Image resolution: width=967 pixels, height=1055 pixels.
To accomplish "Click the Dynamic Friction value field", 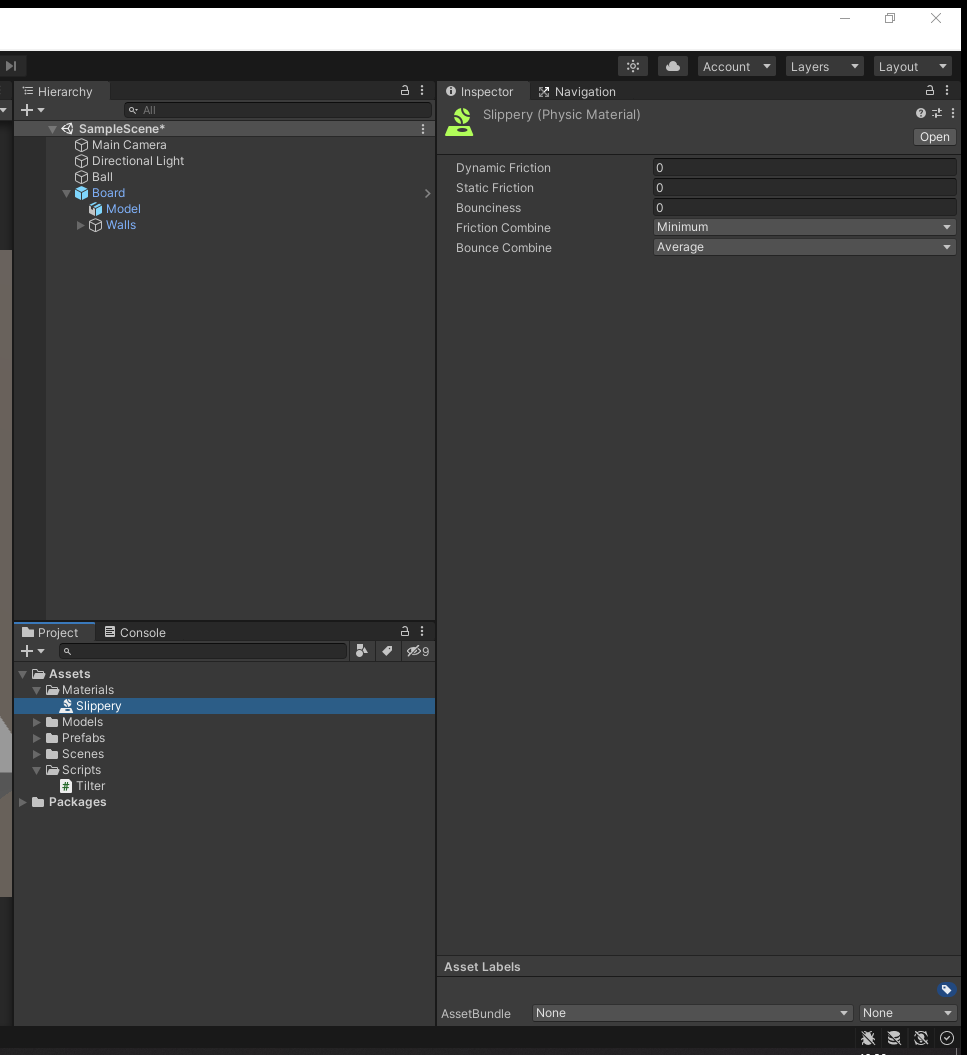I will click(804, 168).
